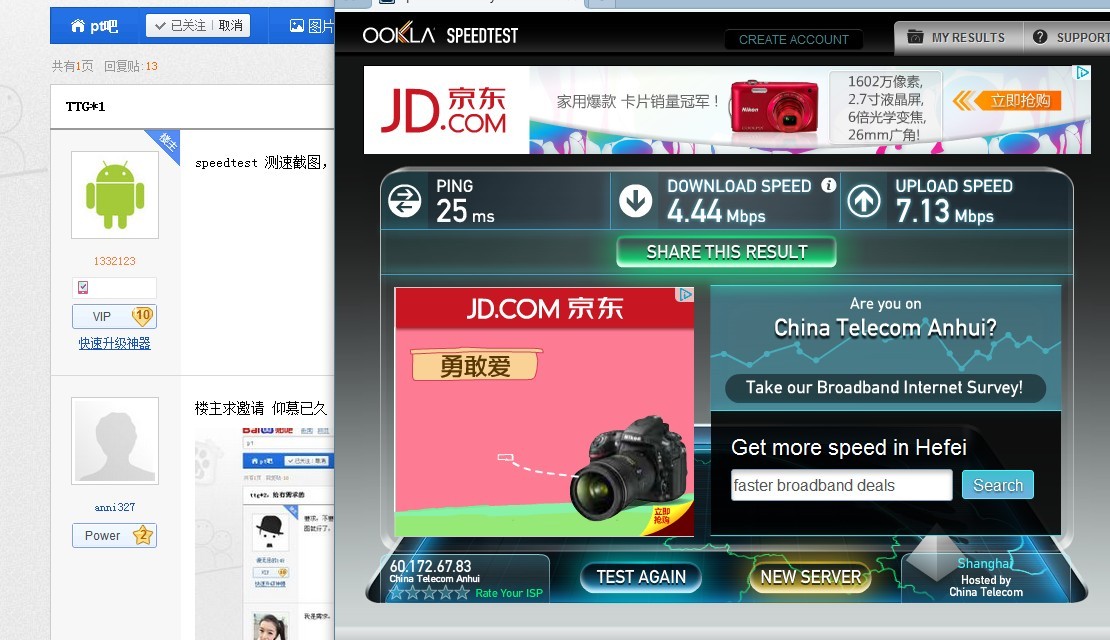Click the 已关注 followed button
Image resolution: width=1110 pixels, height=640 pixels.
pyautogui.click(x=181, y=25)
